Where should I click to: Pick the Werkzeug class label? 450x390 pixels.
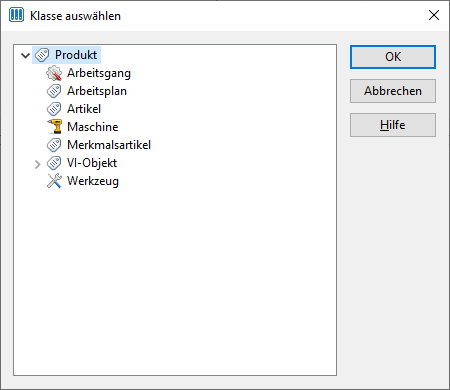pyautogui.click(x=93, y=181)
